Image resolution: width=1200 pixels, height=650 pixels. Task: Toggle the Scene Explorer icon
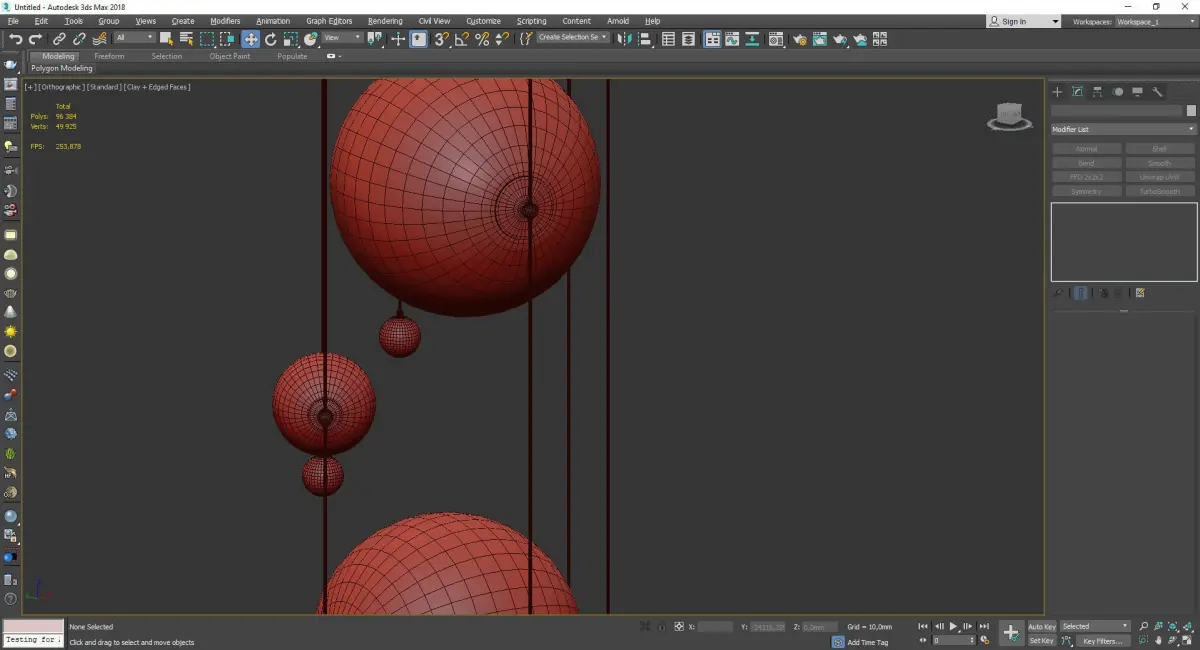pos(669,39)
